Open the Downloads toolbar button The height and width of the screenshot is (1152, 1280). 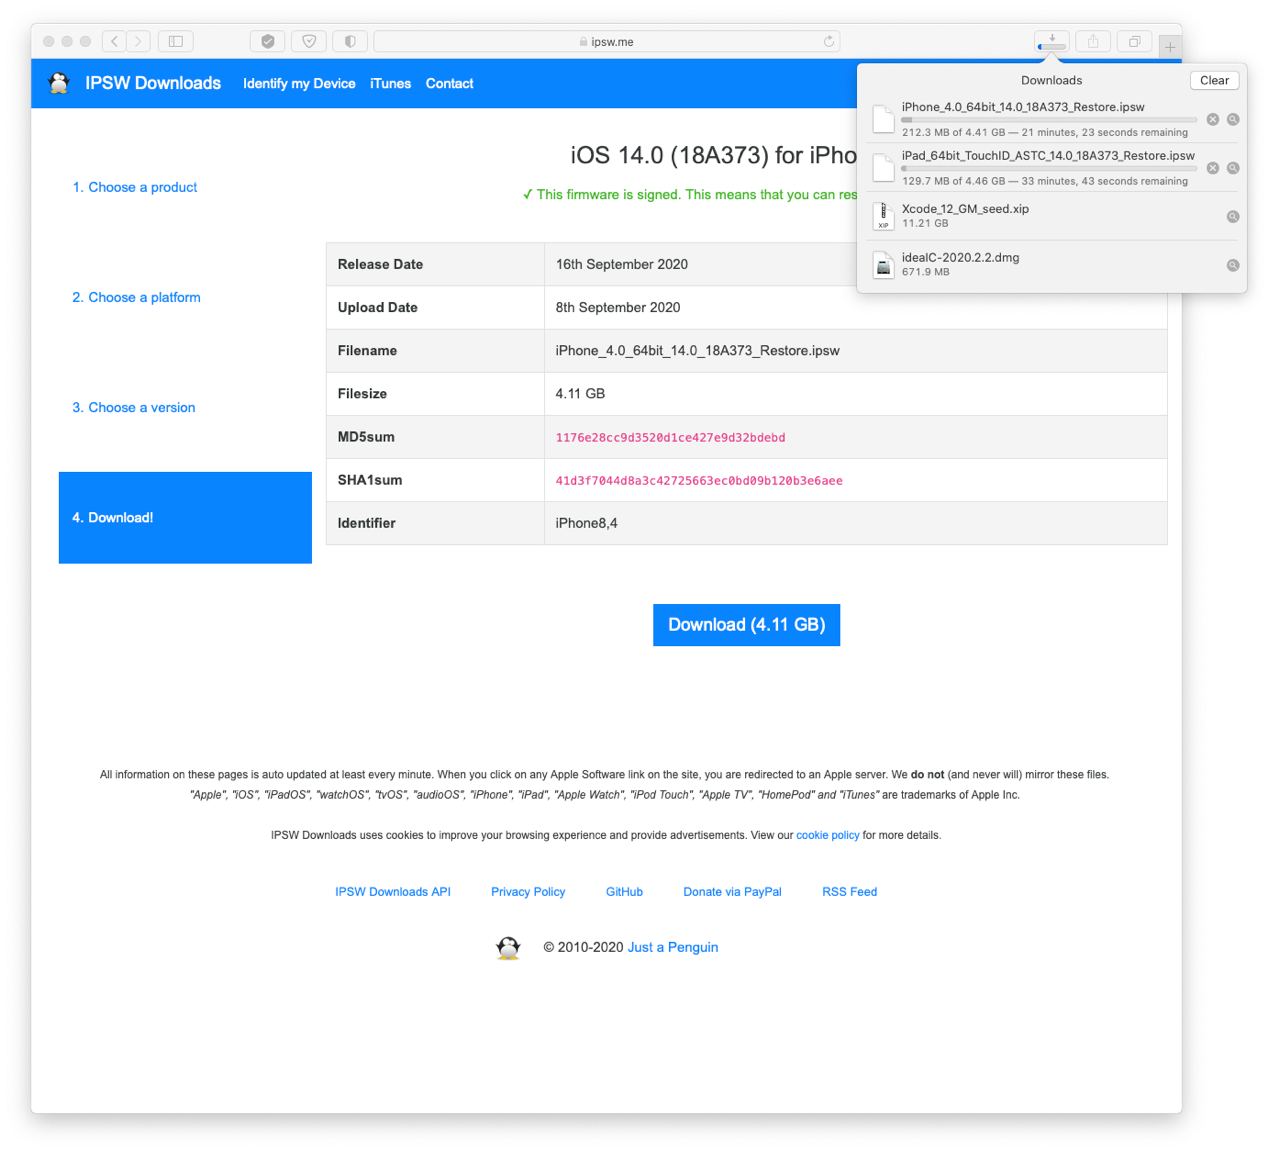(x=1052, y=41)
